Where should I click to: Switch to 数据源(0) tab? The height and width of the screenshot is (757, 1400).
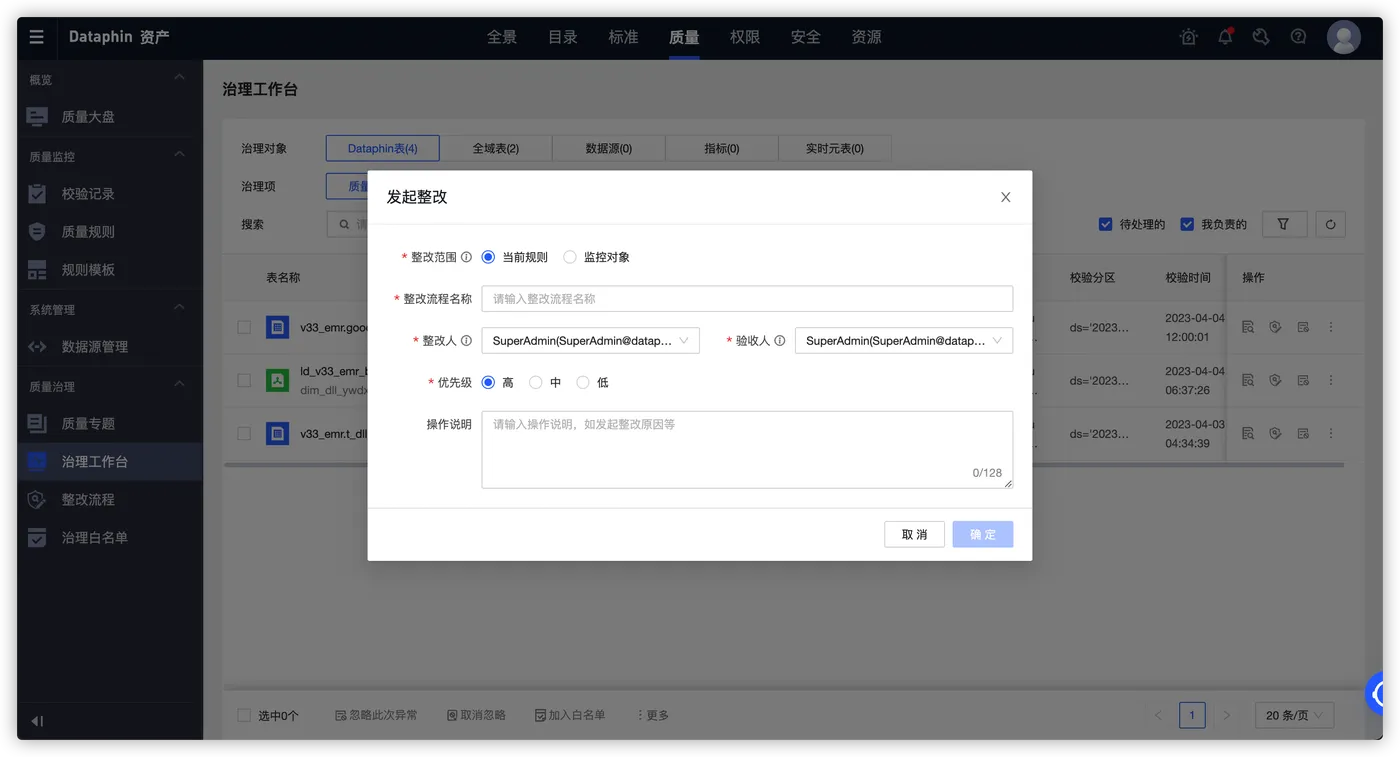pos(609,148)
